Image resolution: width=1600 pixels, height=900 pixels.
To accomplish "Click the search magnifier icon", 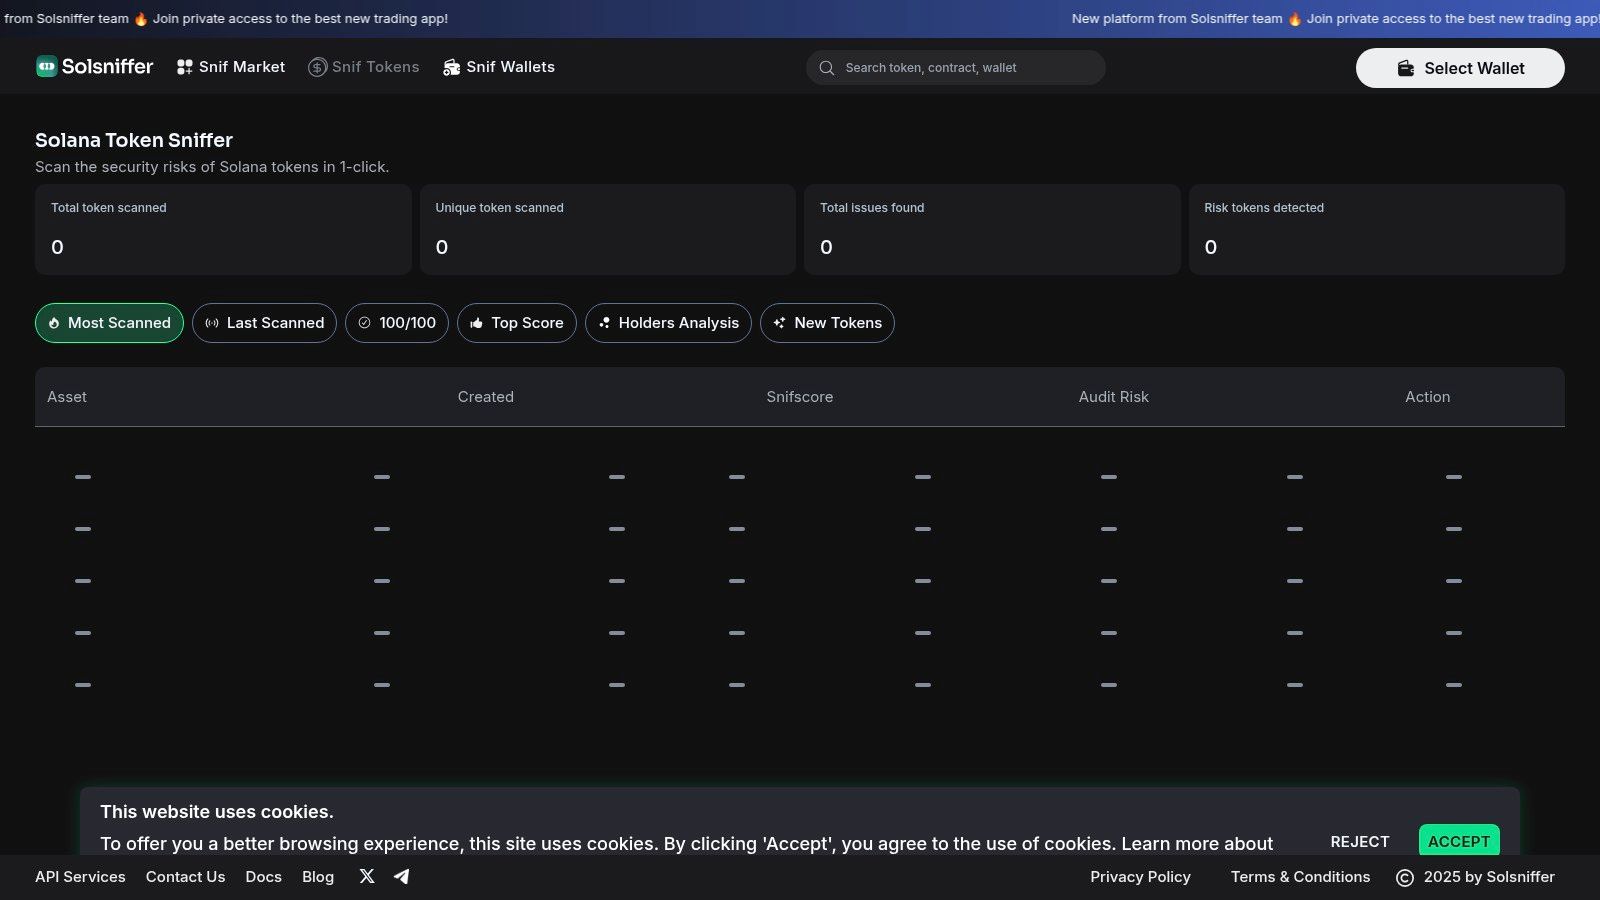I will click(827, 68).
